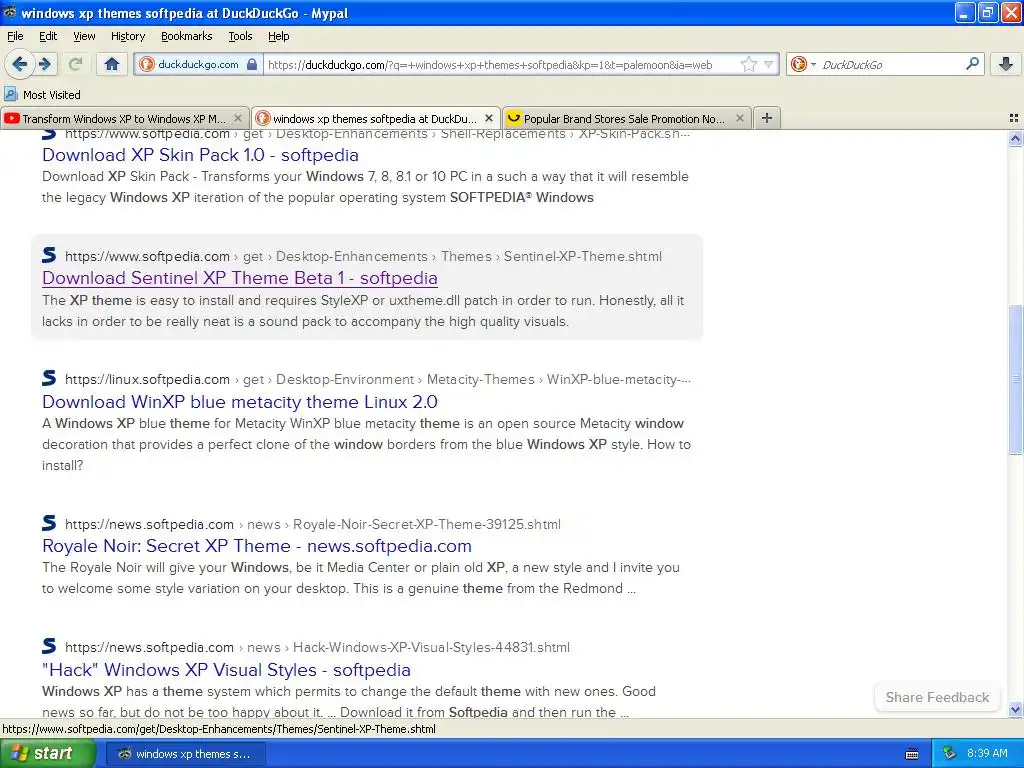Click the padlock site security icon
This screenshot has height=768, width=1024.
click(x=252, y=64)
